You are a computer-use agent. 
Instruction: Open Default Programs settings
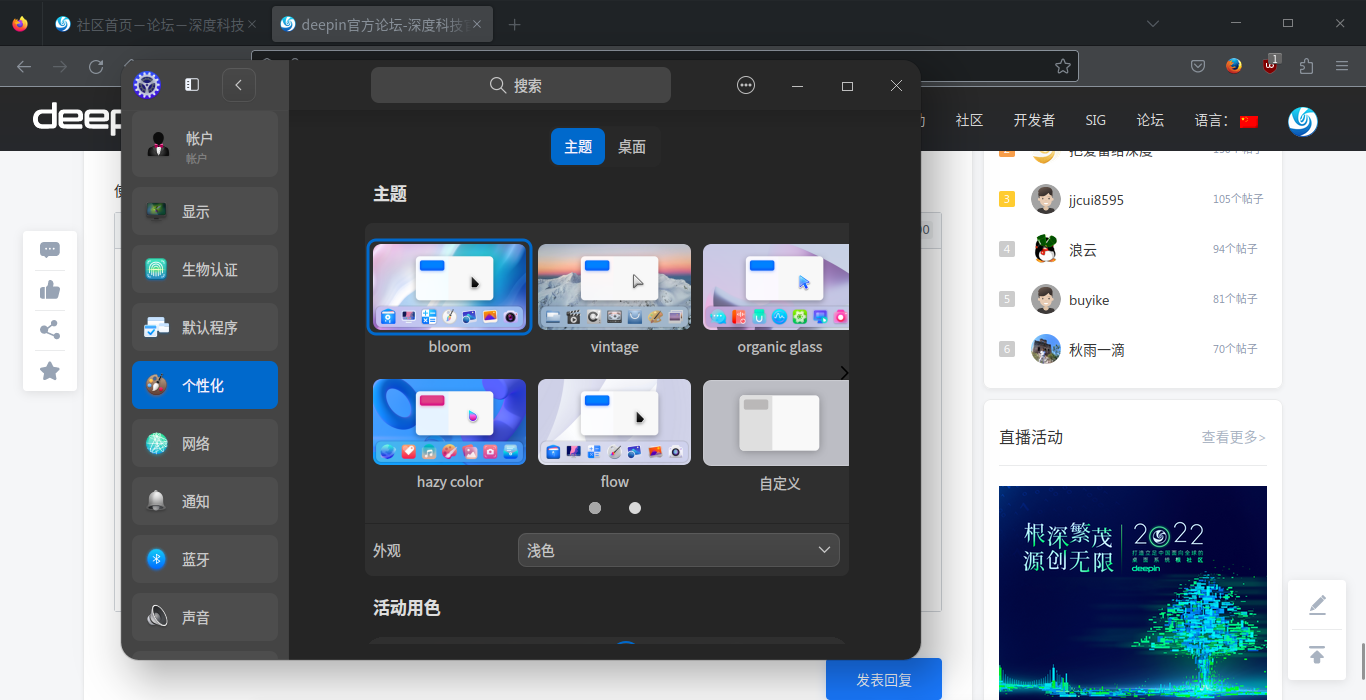[x=204, y=326]
